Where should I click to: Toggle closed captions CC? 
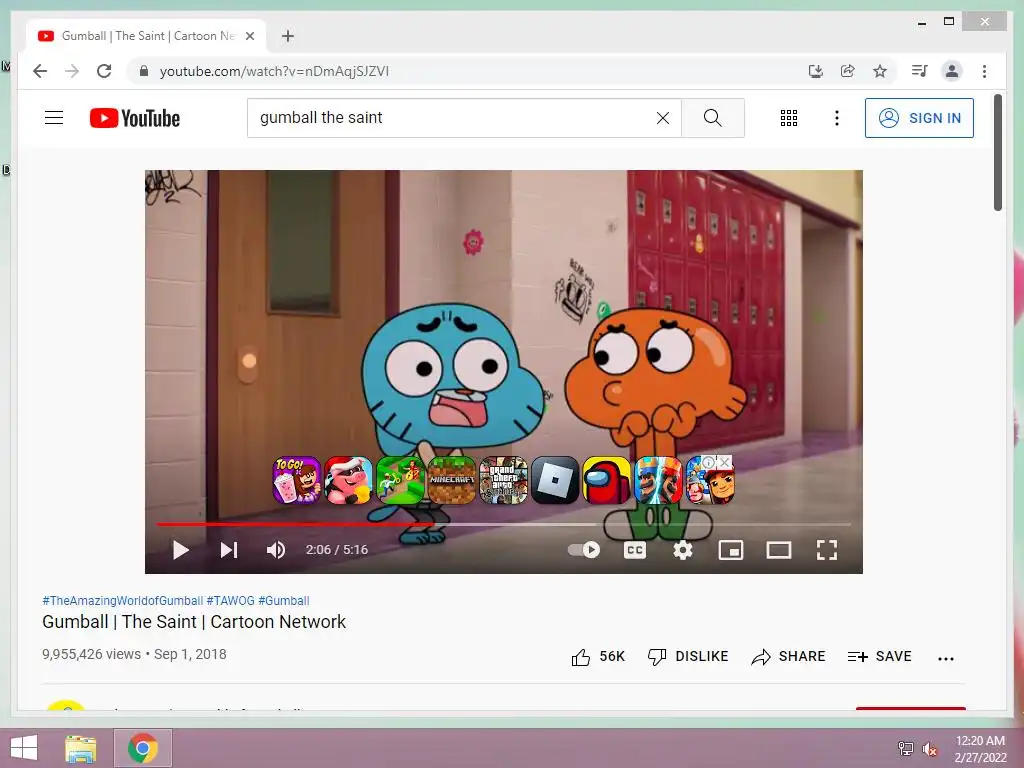pos(635,550)
